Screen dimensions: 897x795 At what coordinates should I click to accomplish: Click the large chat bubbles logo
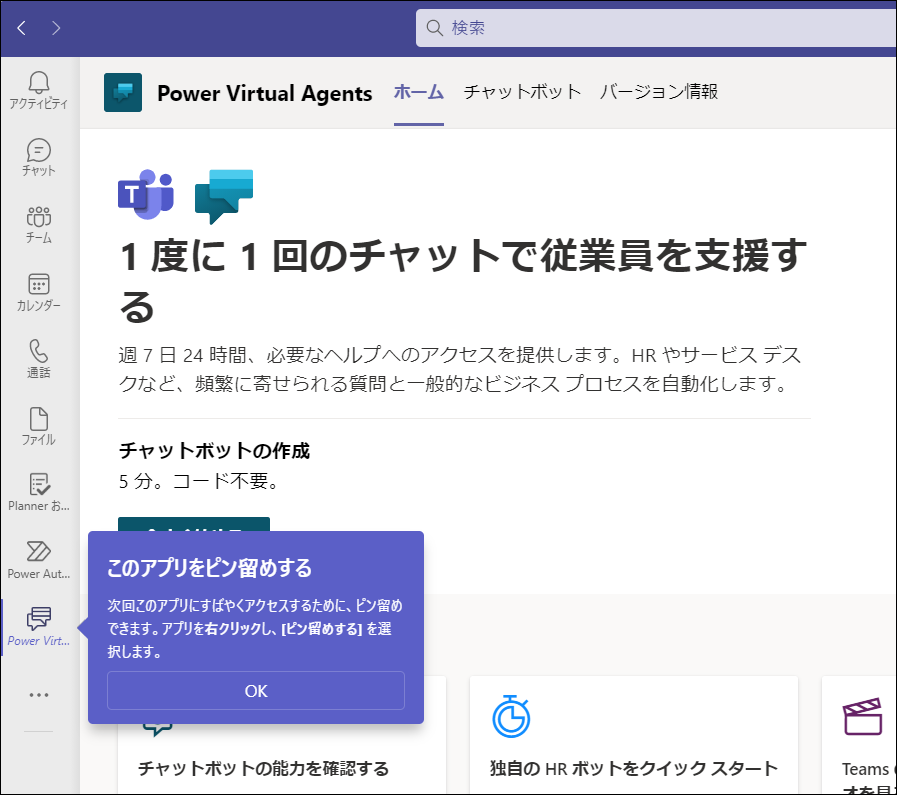tap(224, 196)
